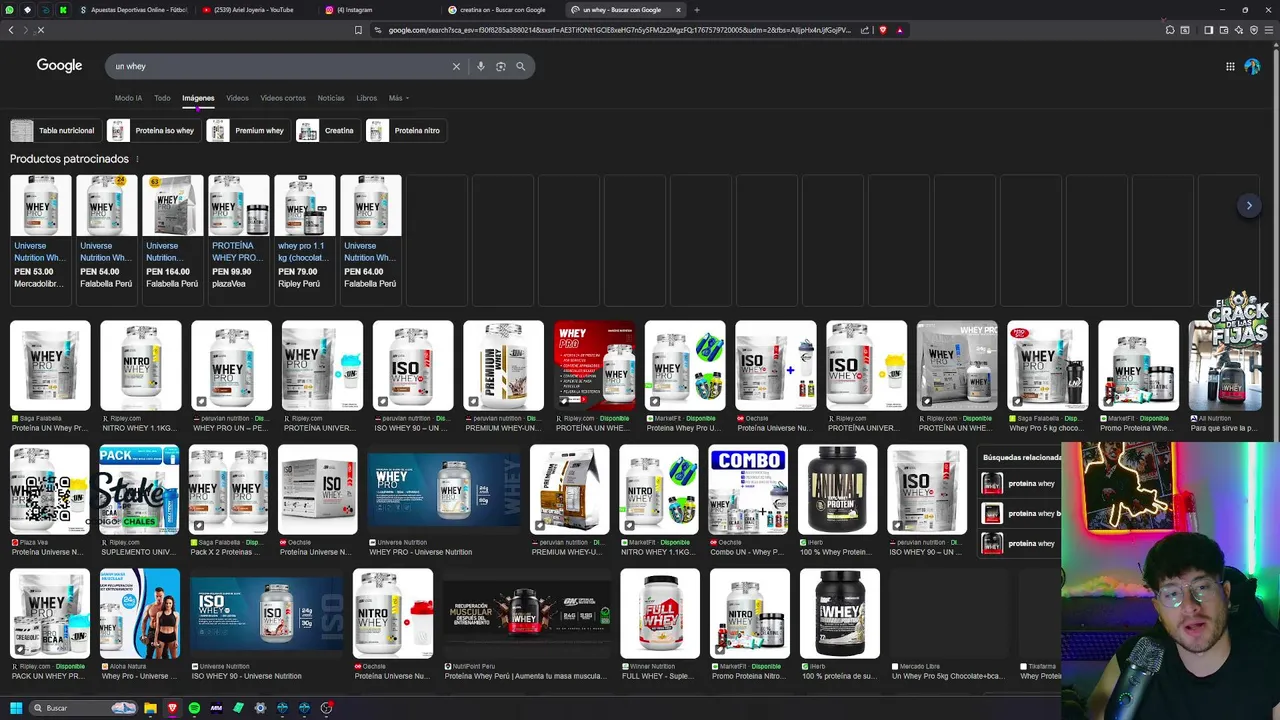Open Spotify from the taskbar
This screenshot has height=720, width=1280.
coord(194,708)
